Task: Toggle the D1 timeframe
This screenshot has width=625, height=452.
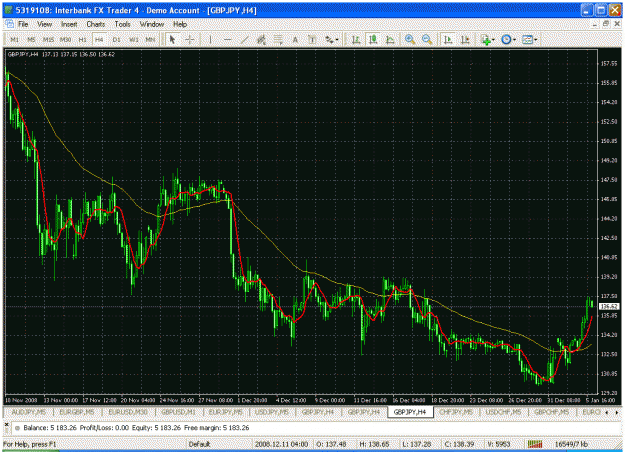Action: click(x=116, y=40)
